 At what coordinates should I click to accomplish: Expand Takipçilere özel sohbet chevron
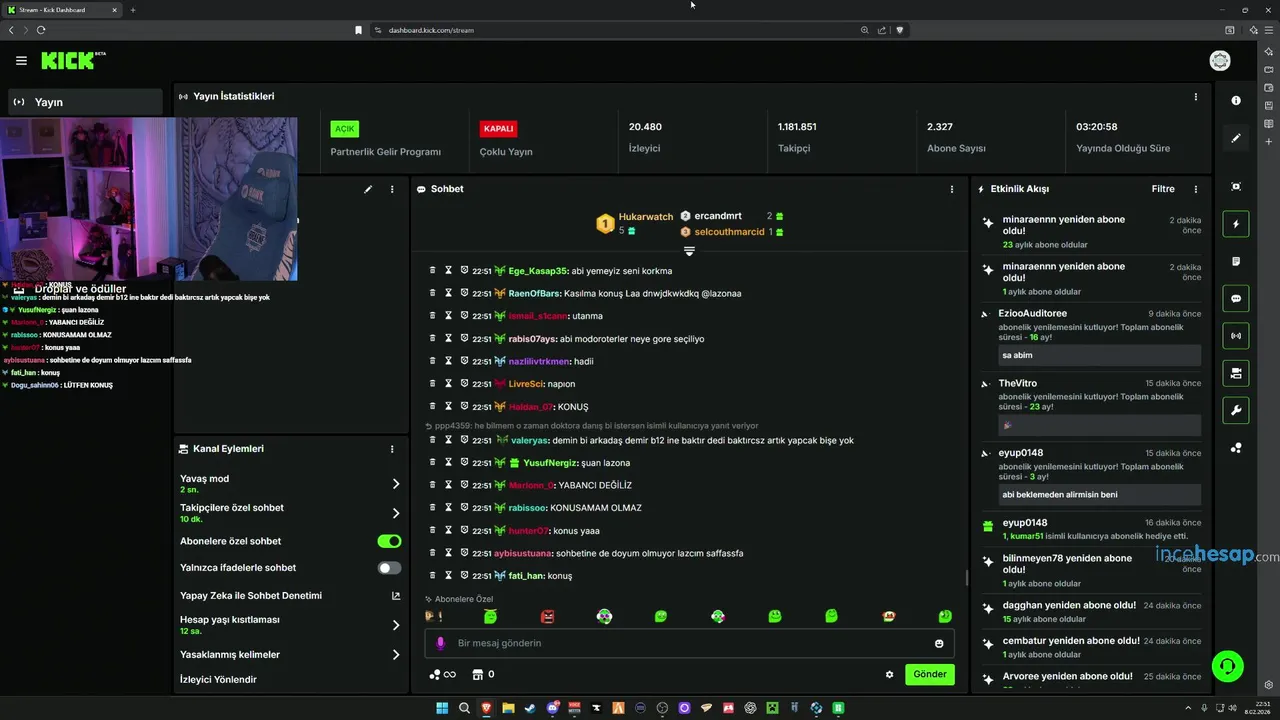[396, 513]
